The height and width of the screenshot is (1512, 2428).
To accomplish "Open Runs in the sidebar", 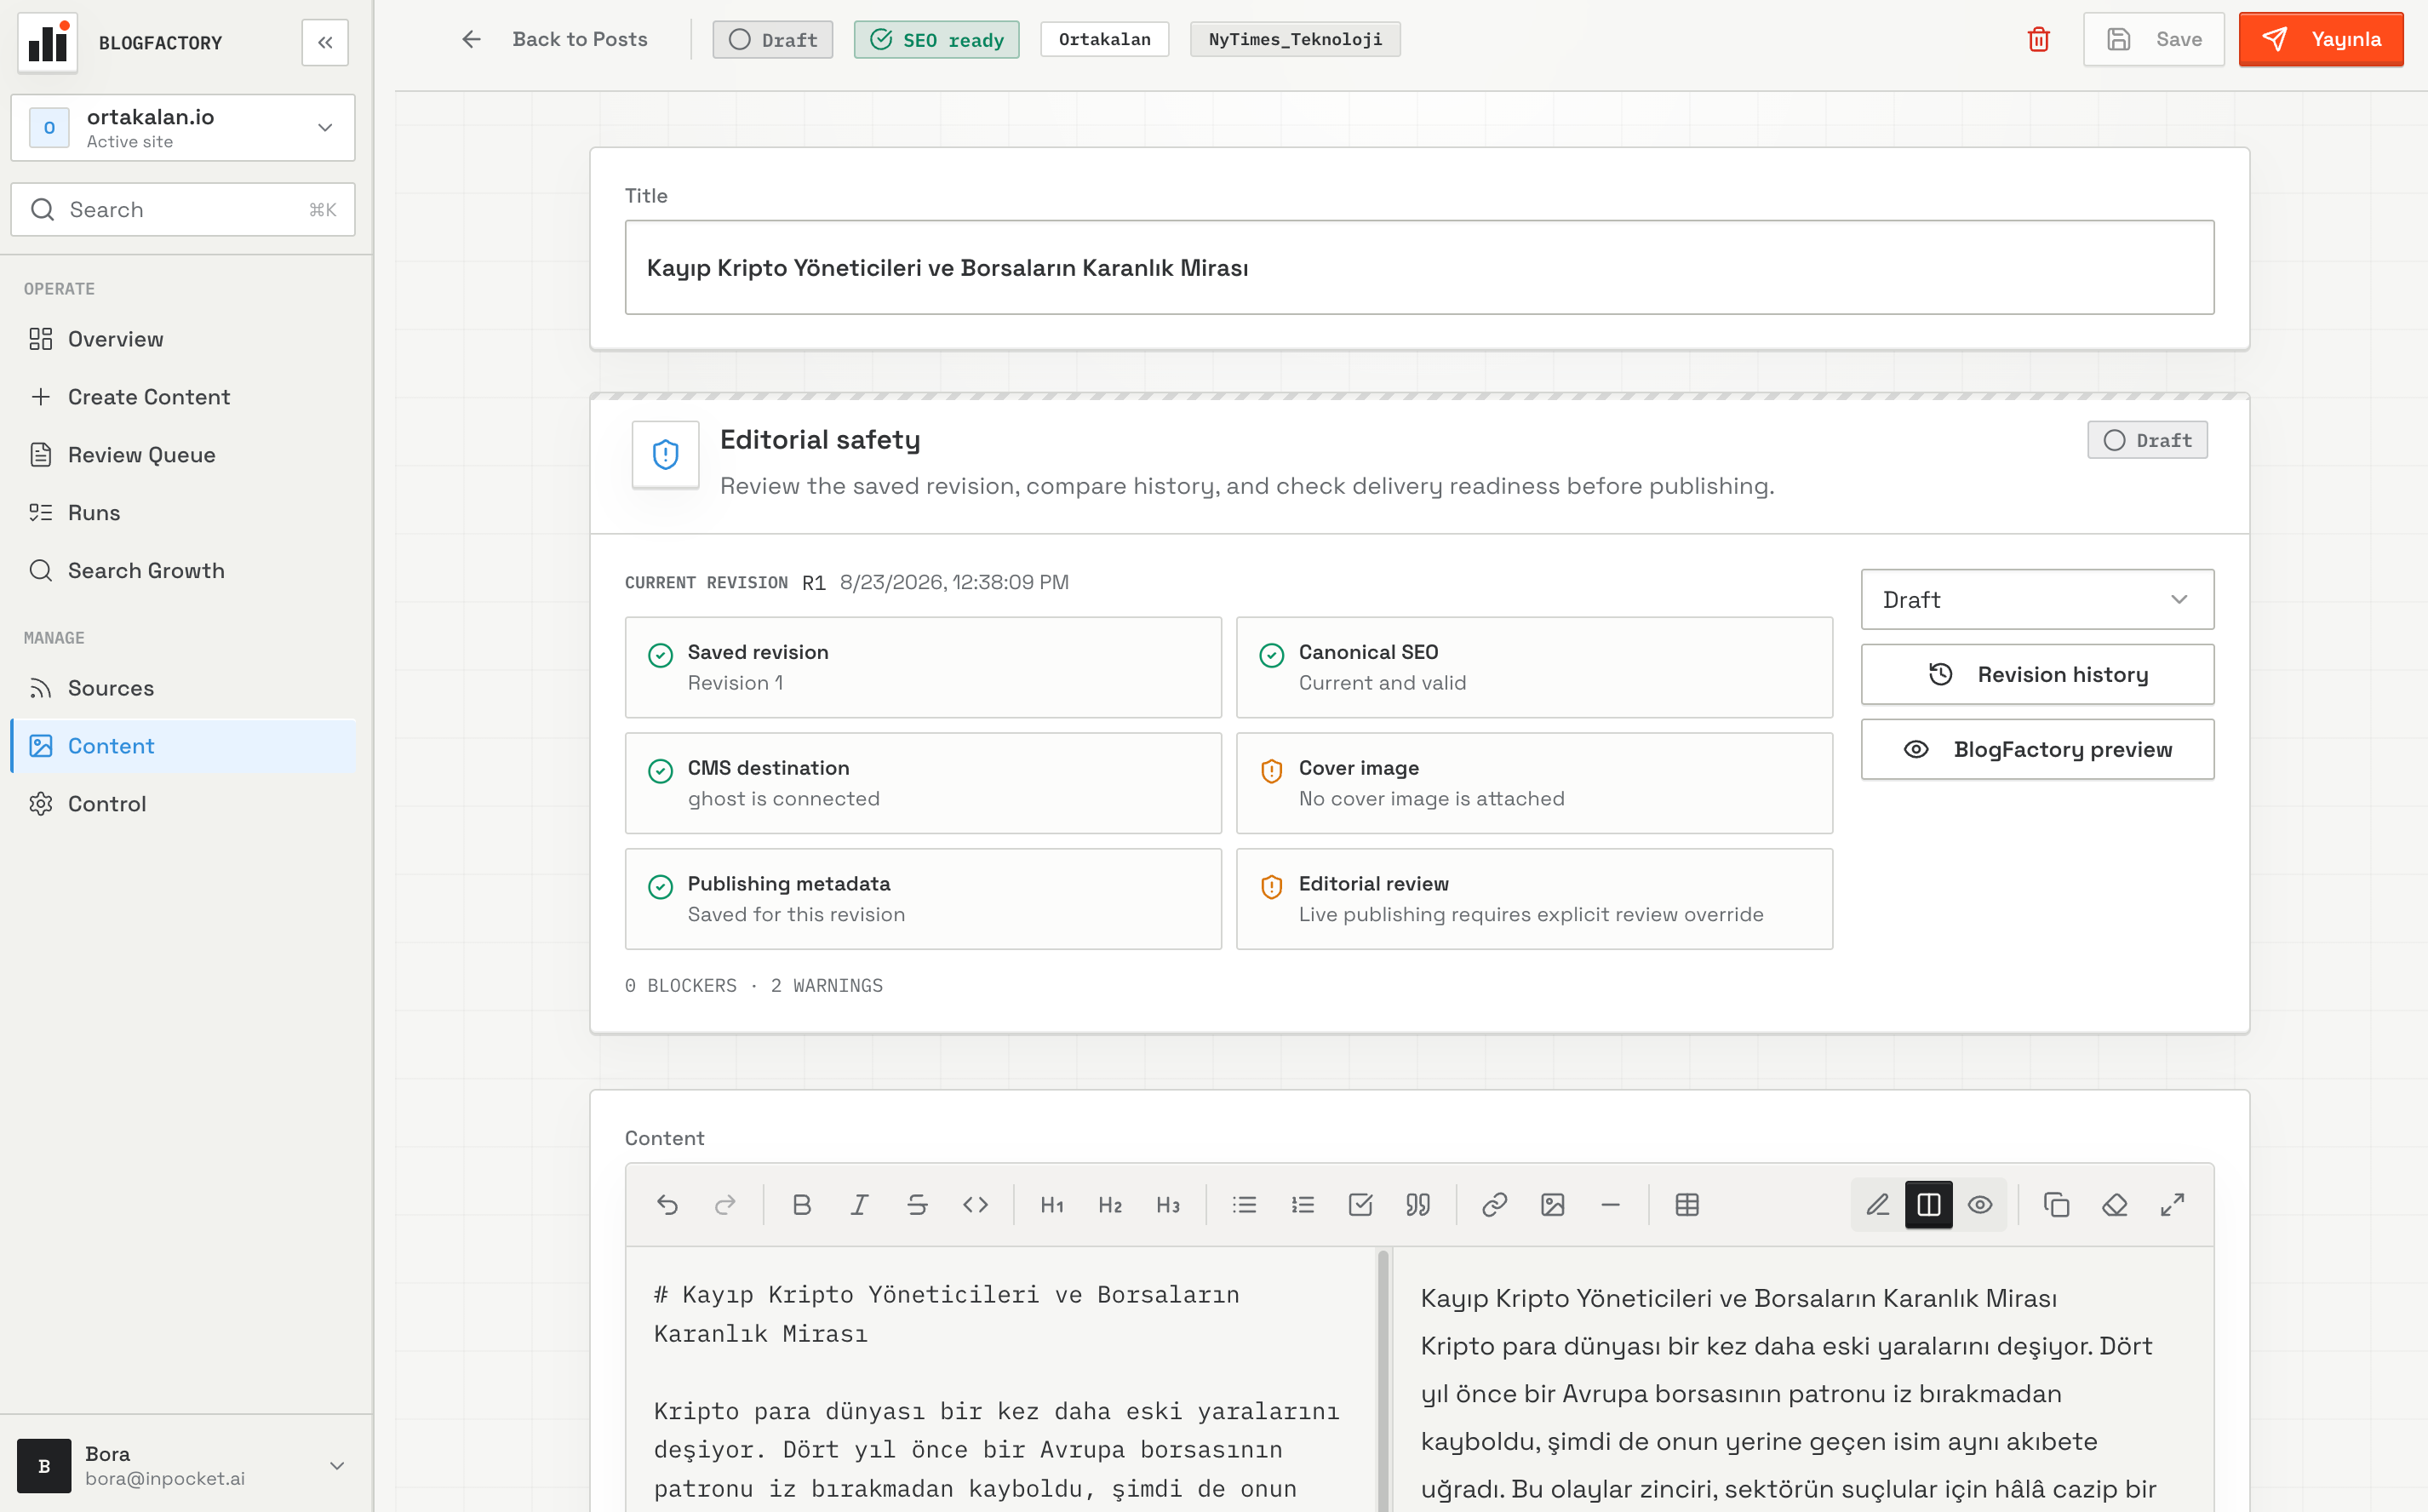I will [183, 513].
